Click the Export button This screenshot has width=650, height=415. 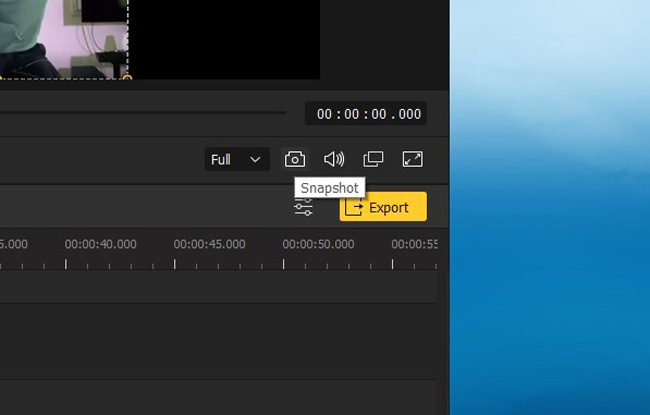point(383,206)
